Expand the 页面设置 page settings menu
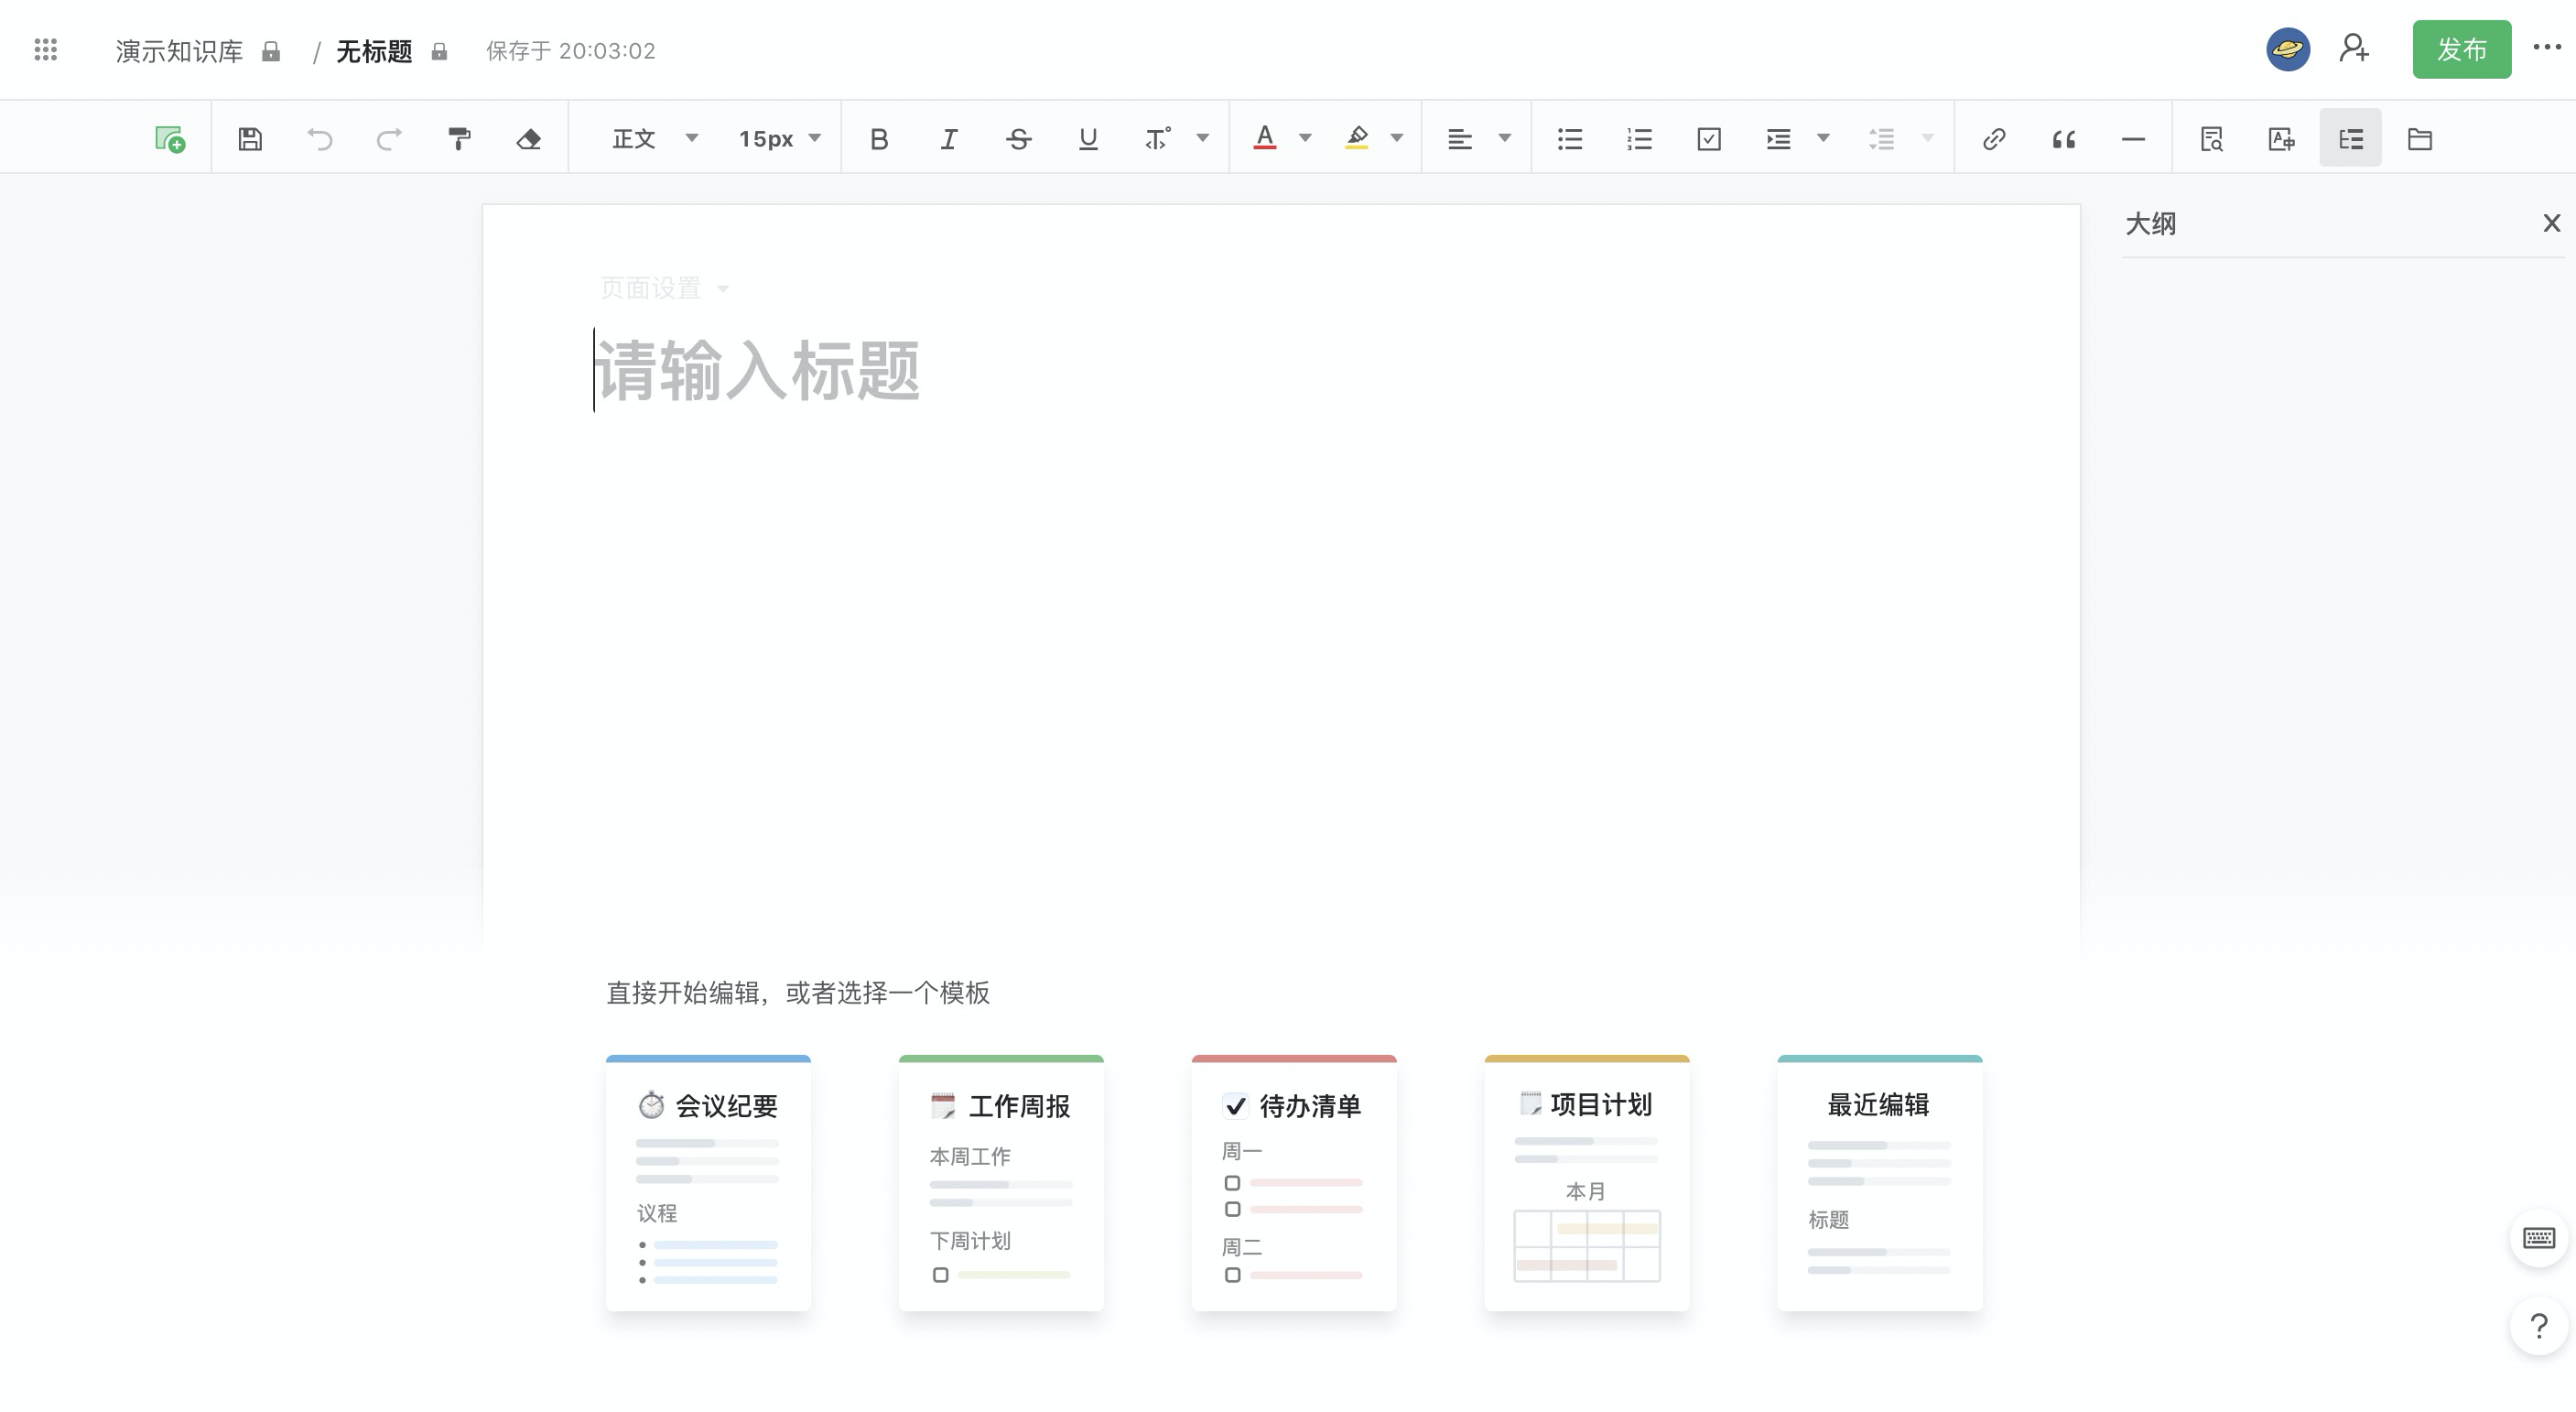Screen dimensions: 2576x1412 point(664,288)
